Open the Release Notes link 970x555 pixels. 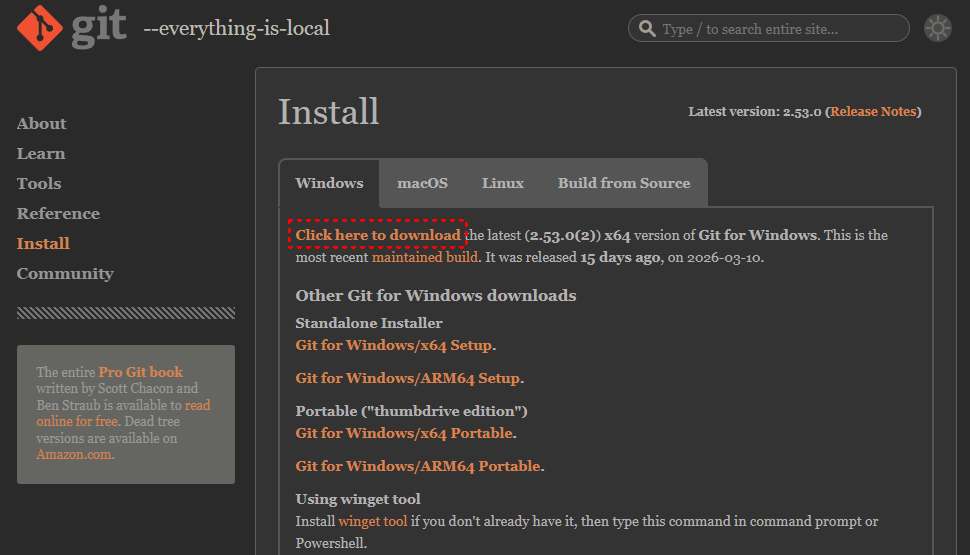pos(873,112)
